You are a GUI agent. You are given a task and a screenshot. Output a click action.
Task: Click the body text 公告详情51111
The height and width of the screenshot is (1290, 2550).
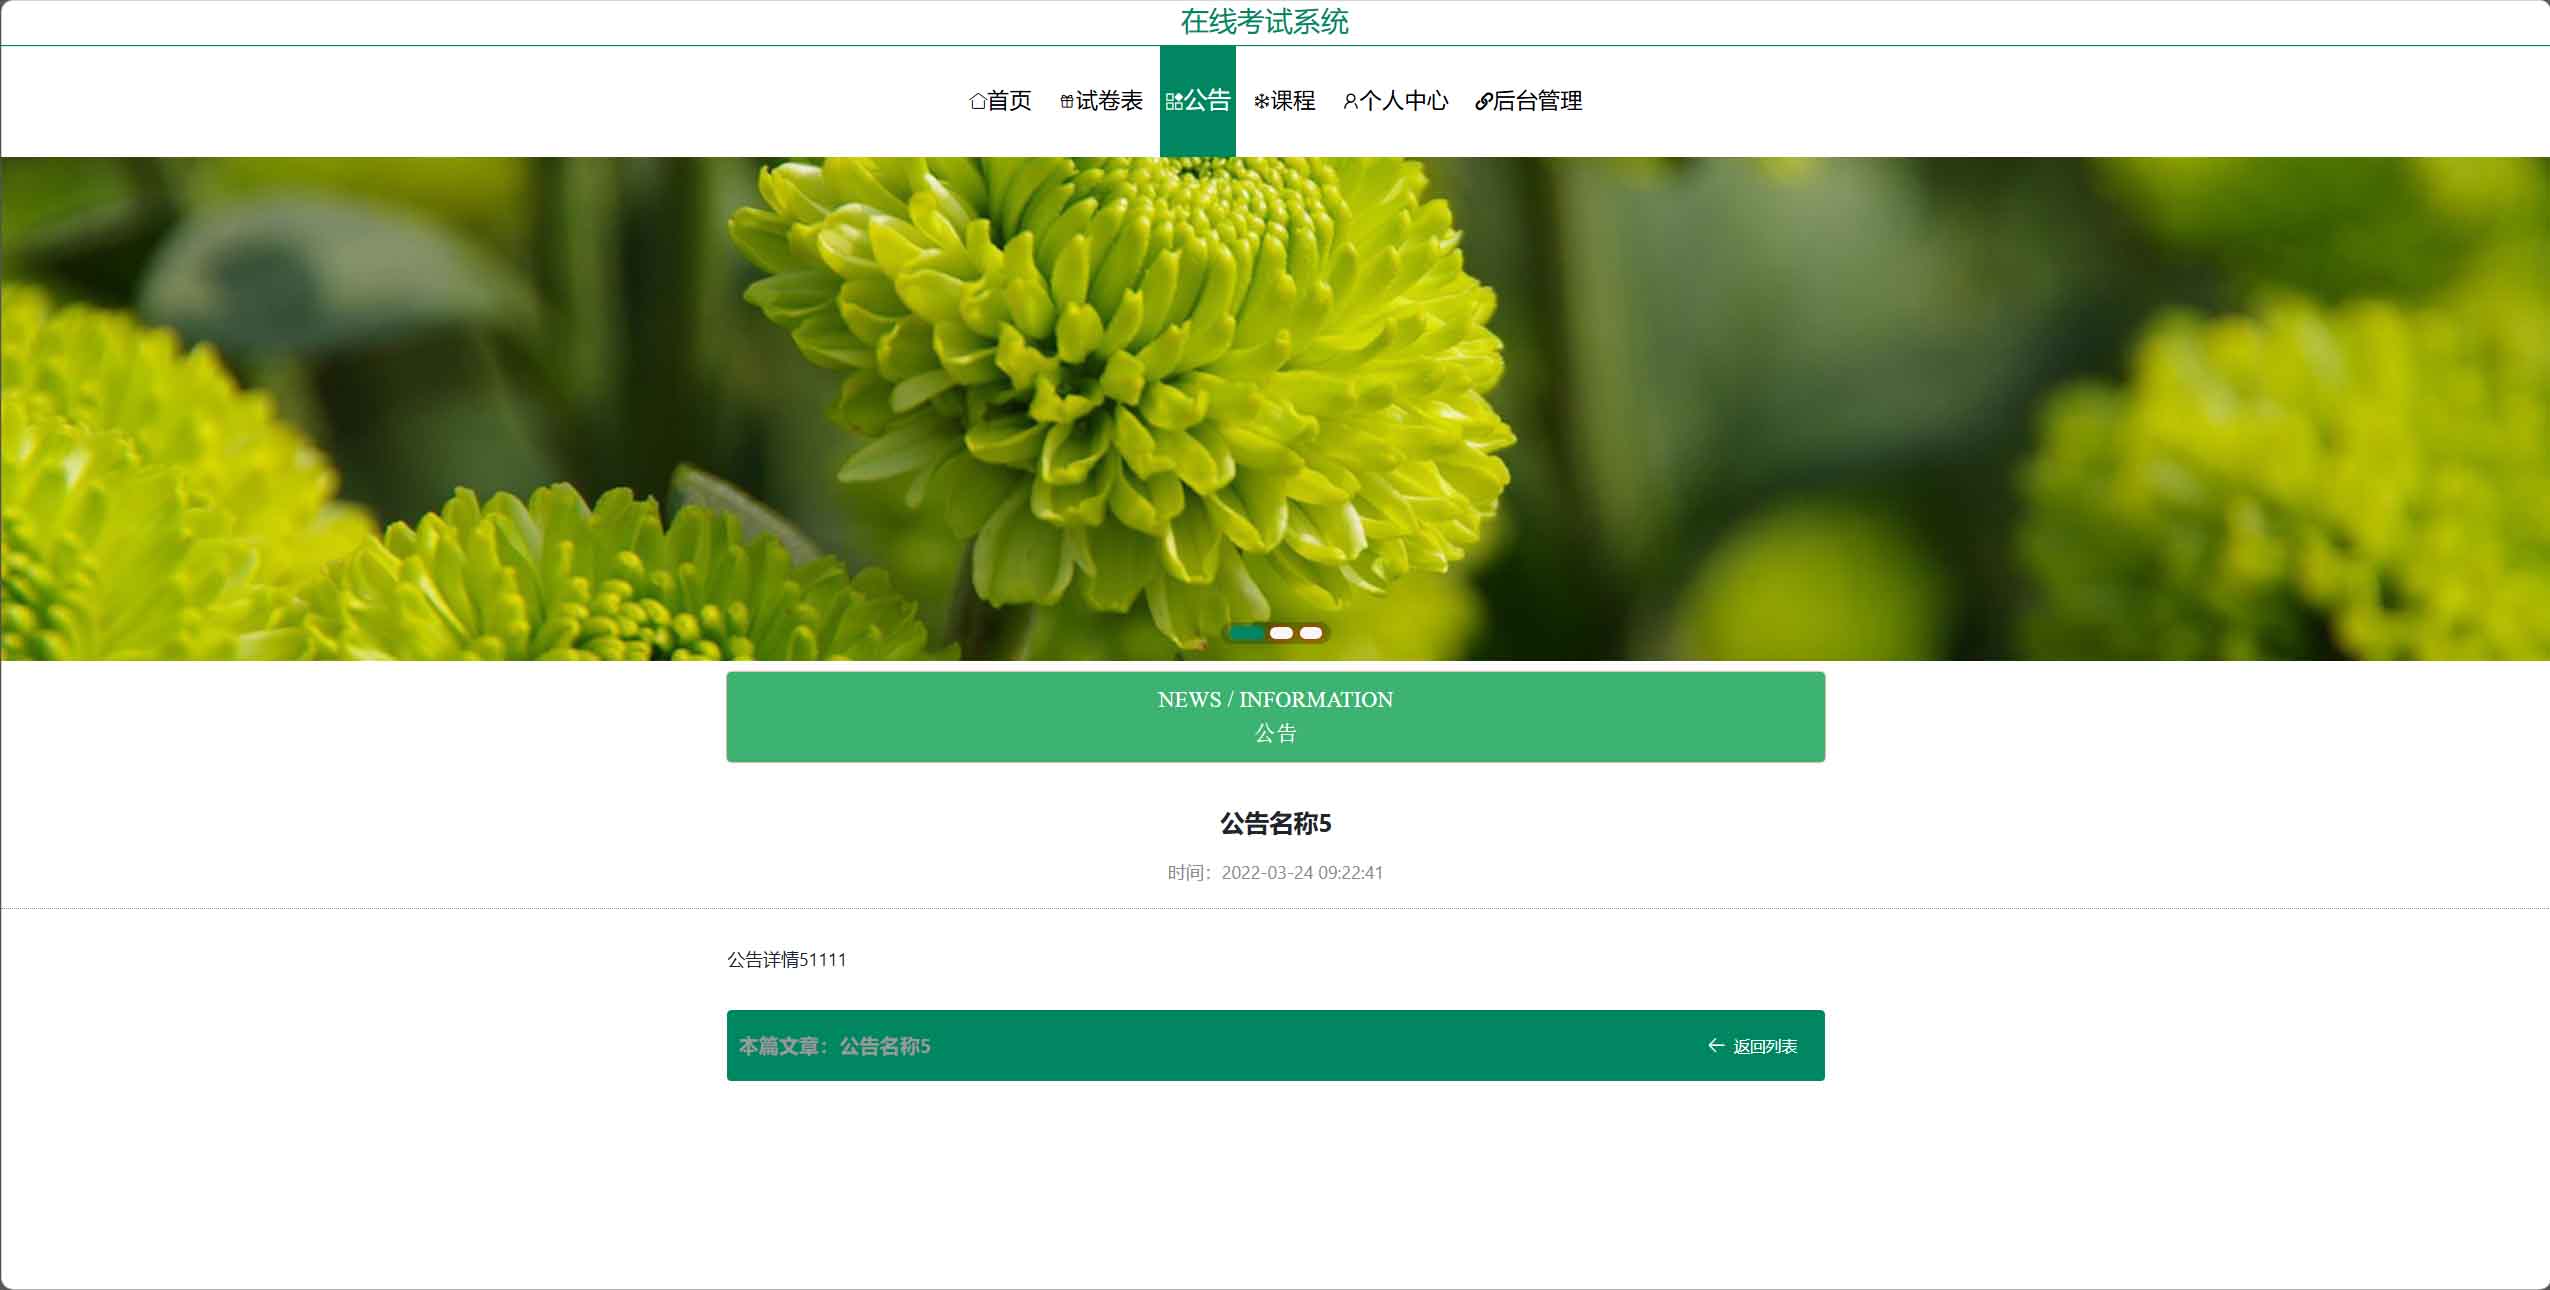(787, 959)
